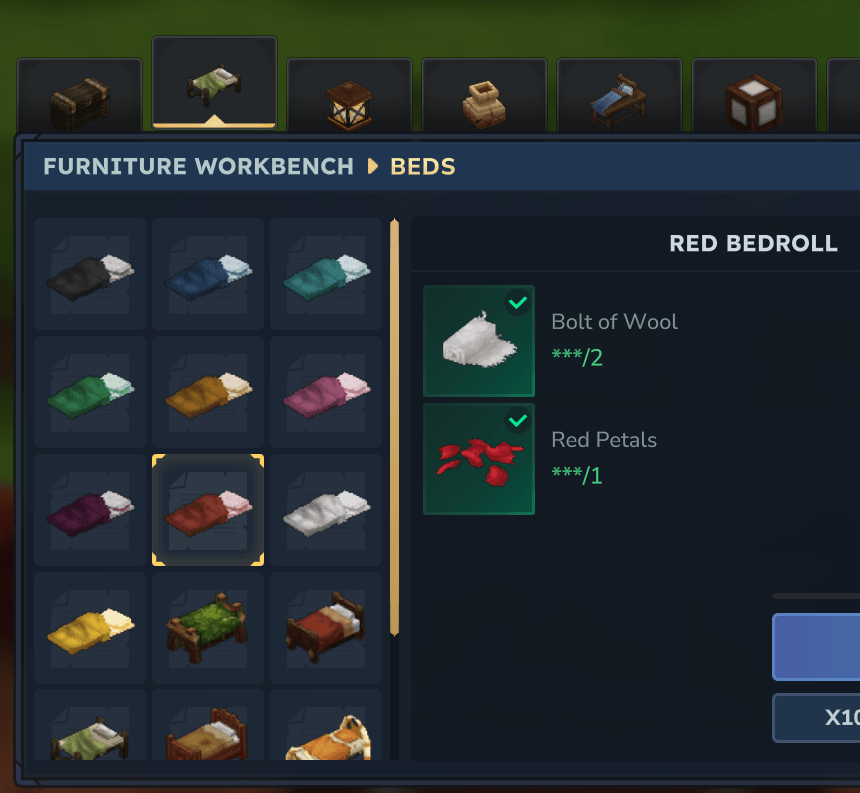The height and width of the screenshot is (793, 860).
Task: Select the blue bedroll recipe
Action: coord(208,274)
